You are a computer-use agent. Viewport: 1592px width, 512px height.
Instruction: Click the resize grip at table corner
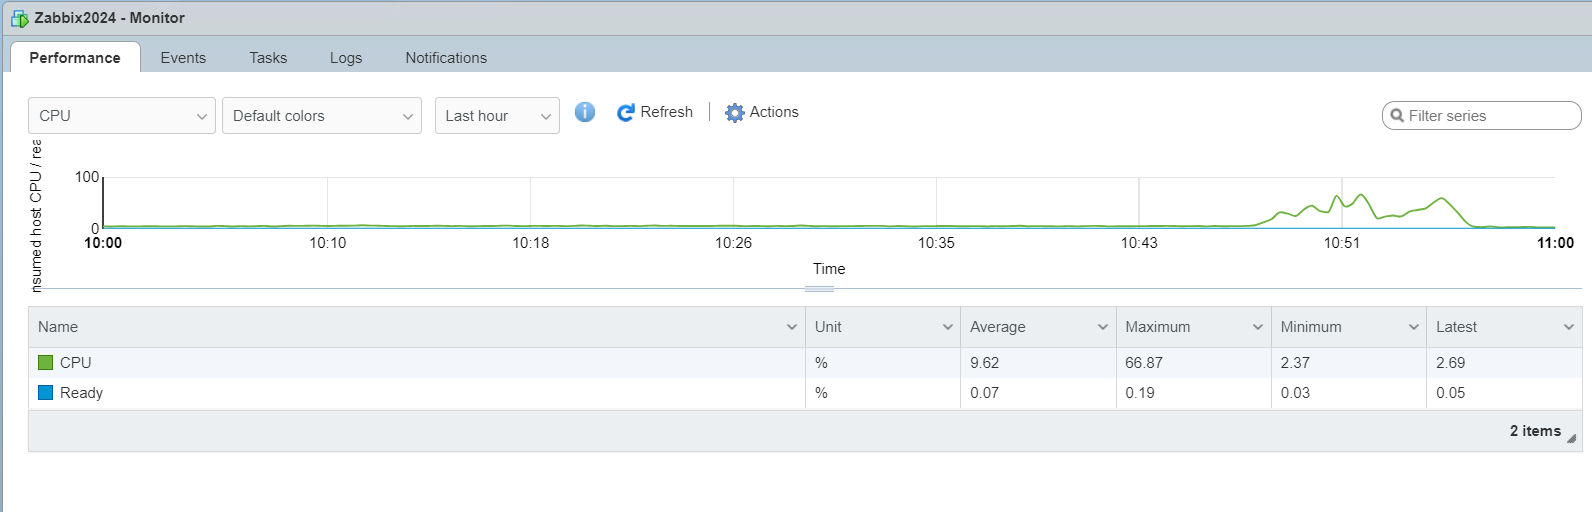[x=1571, y=438]
